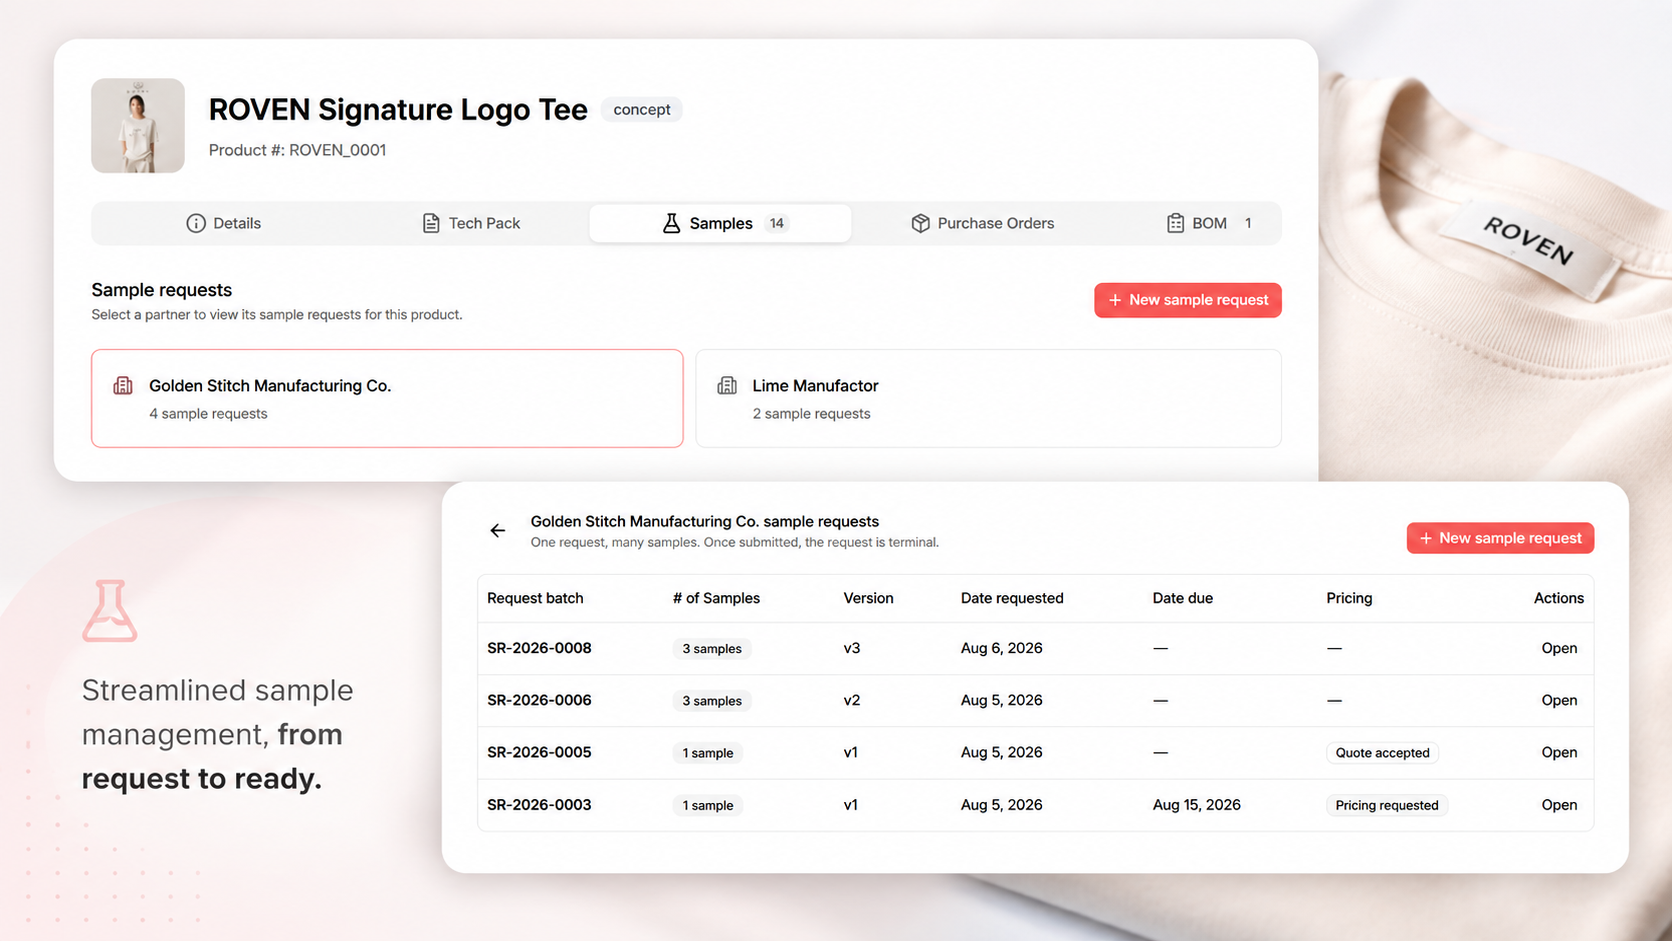Click the document icon on the Tech Pack tab
Viewport: 1672px width, 941px height.
431,223
